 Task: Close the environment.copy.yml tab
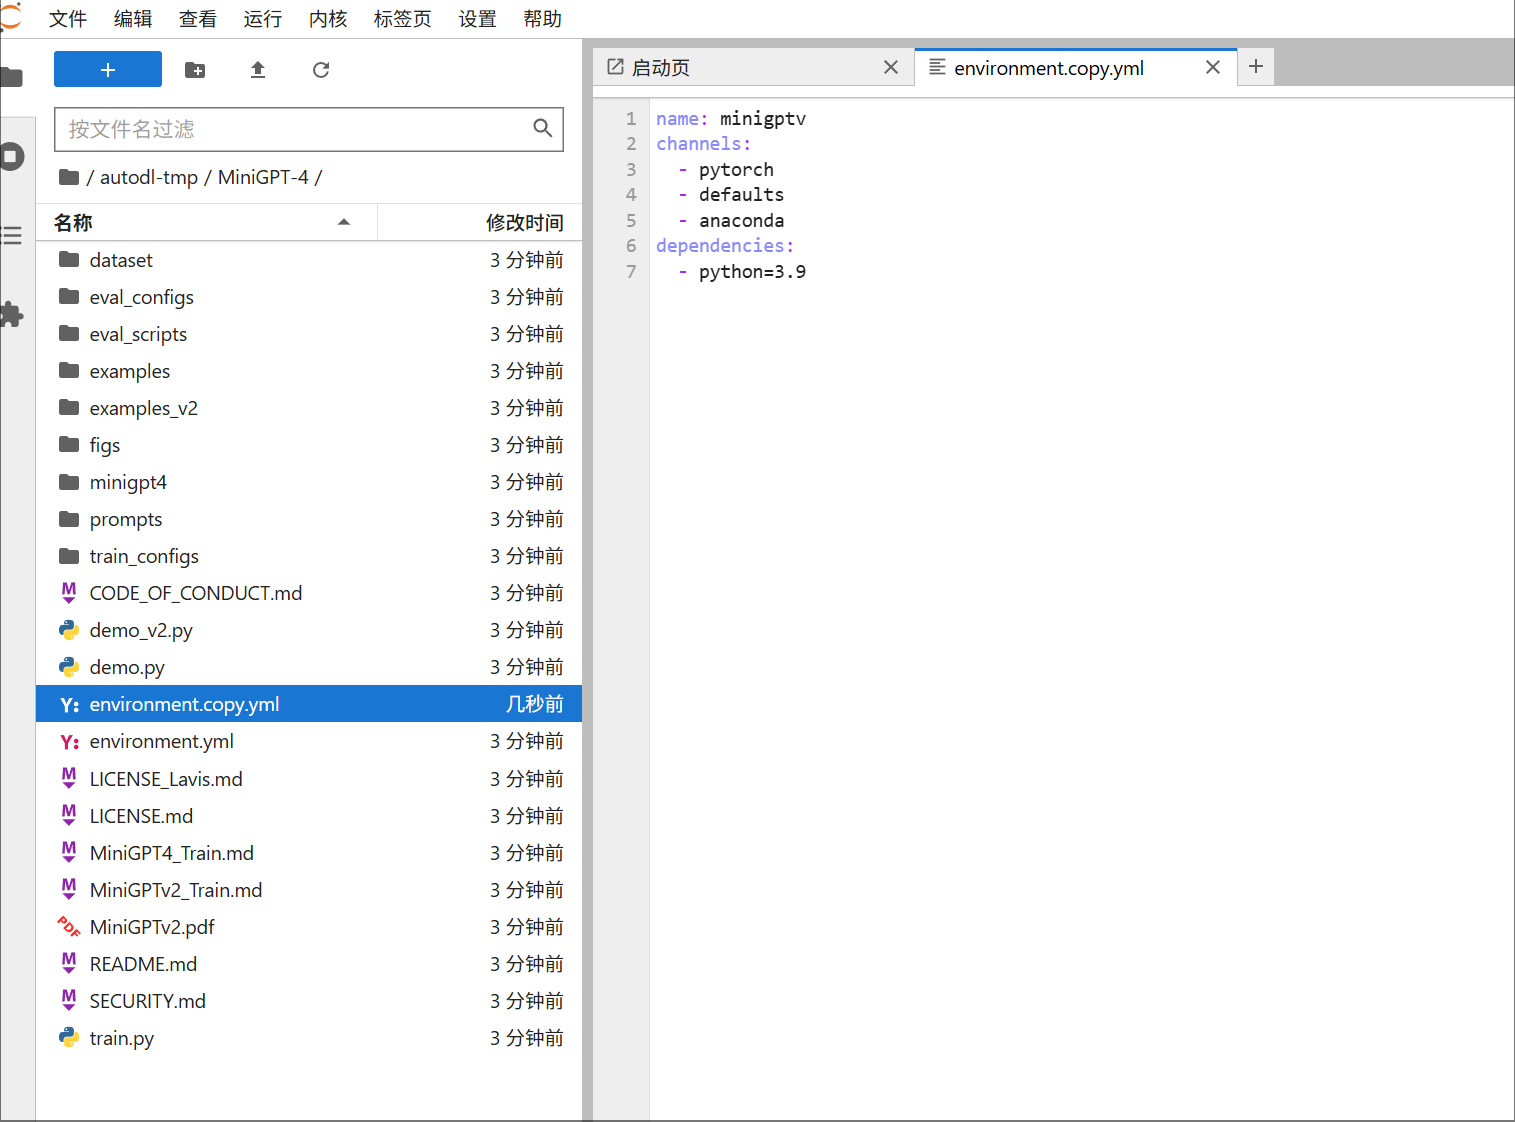pyautogui.click(x=1213, y=67)
